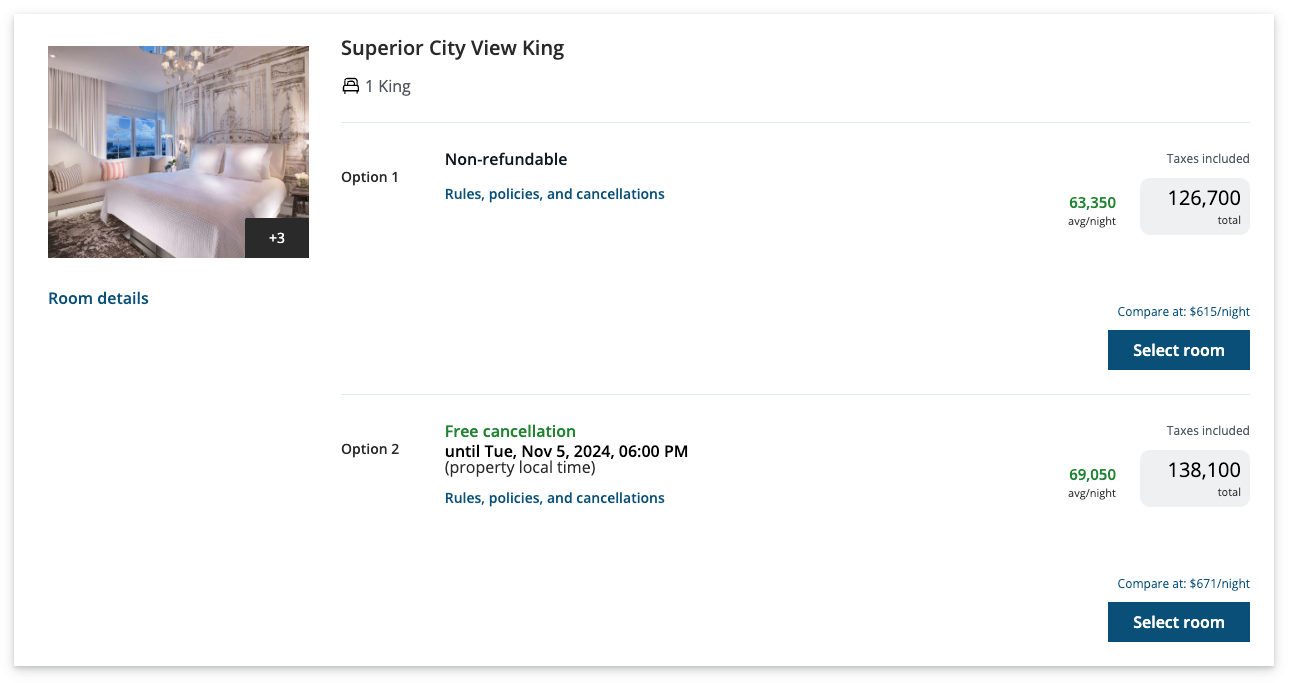Click the 63,350 avg/night price
This screenshot has height=683, width=1307.
coord(1092,203)
